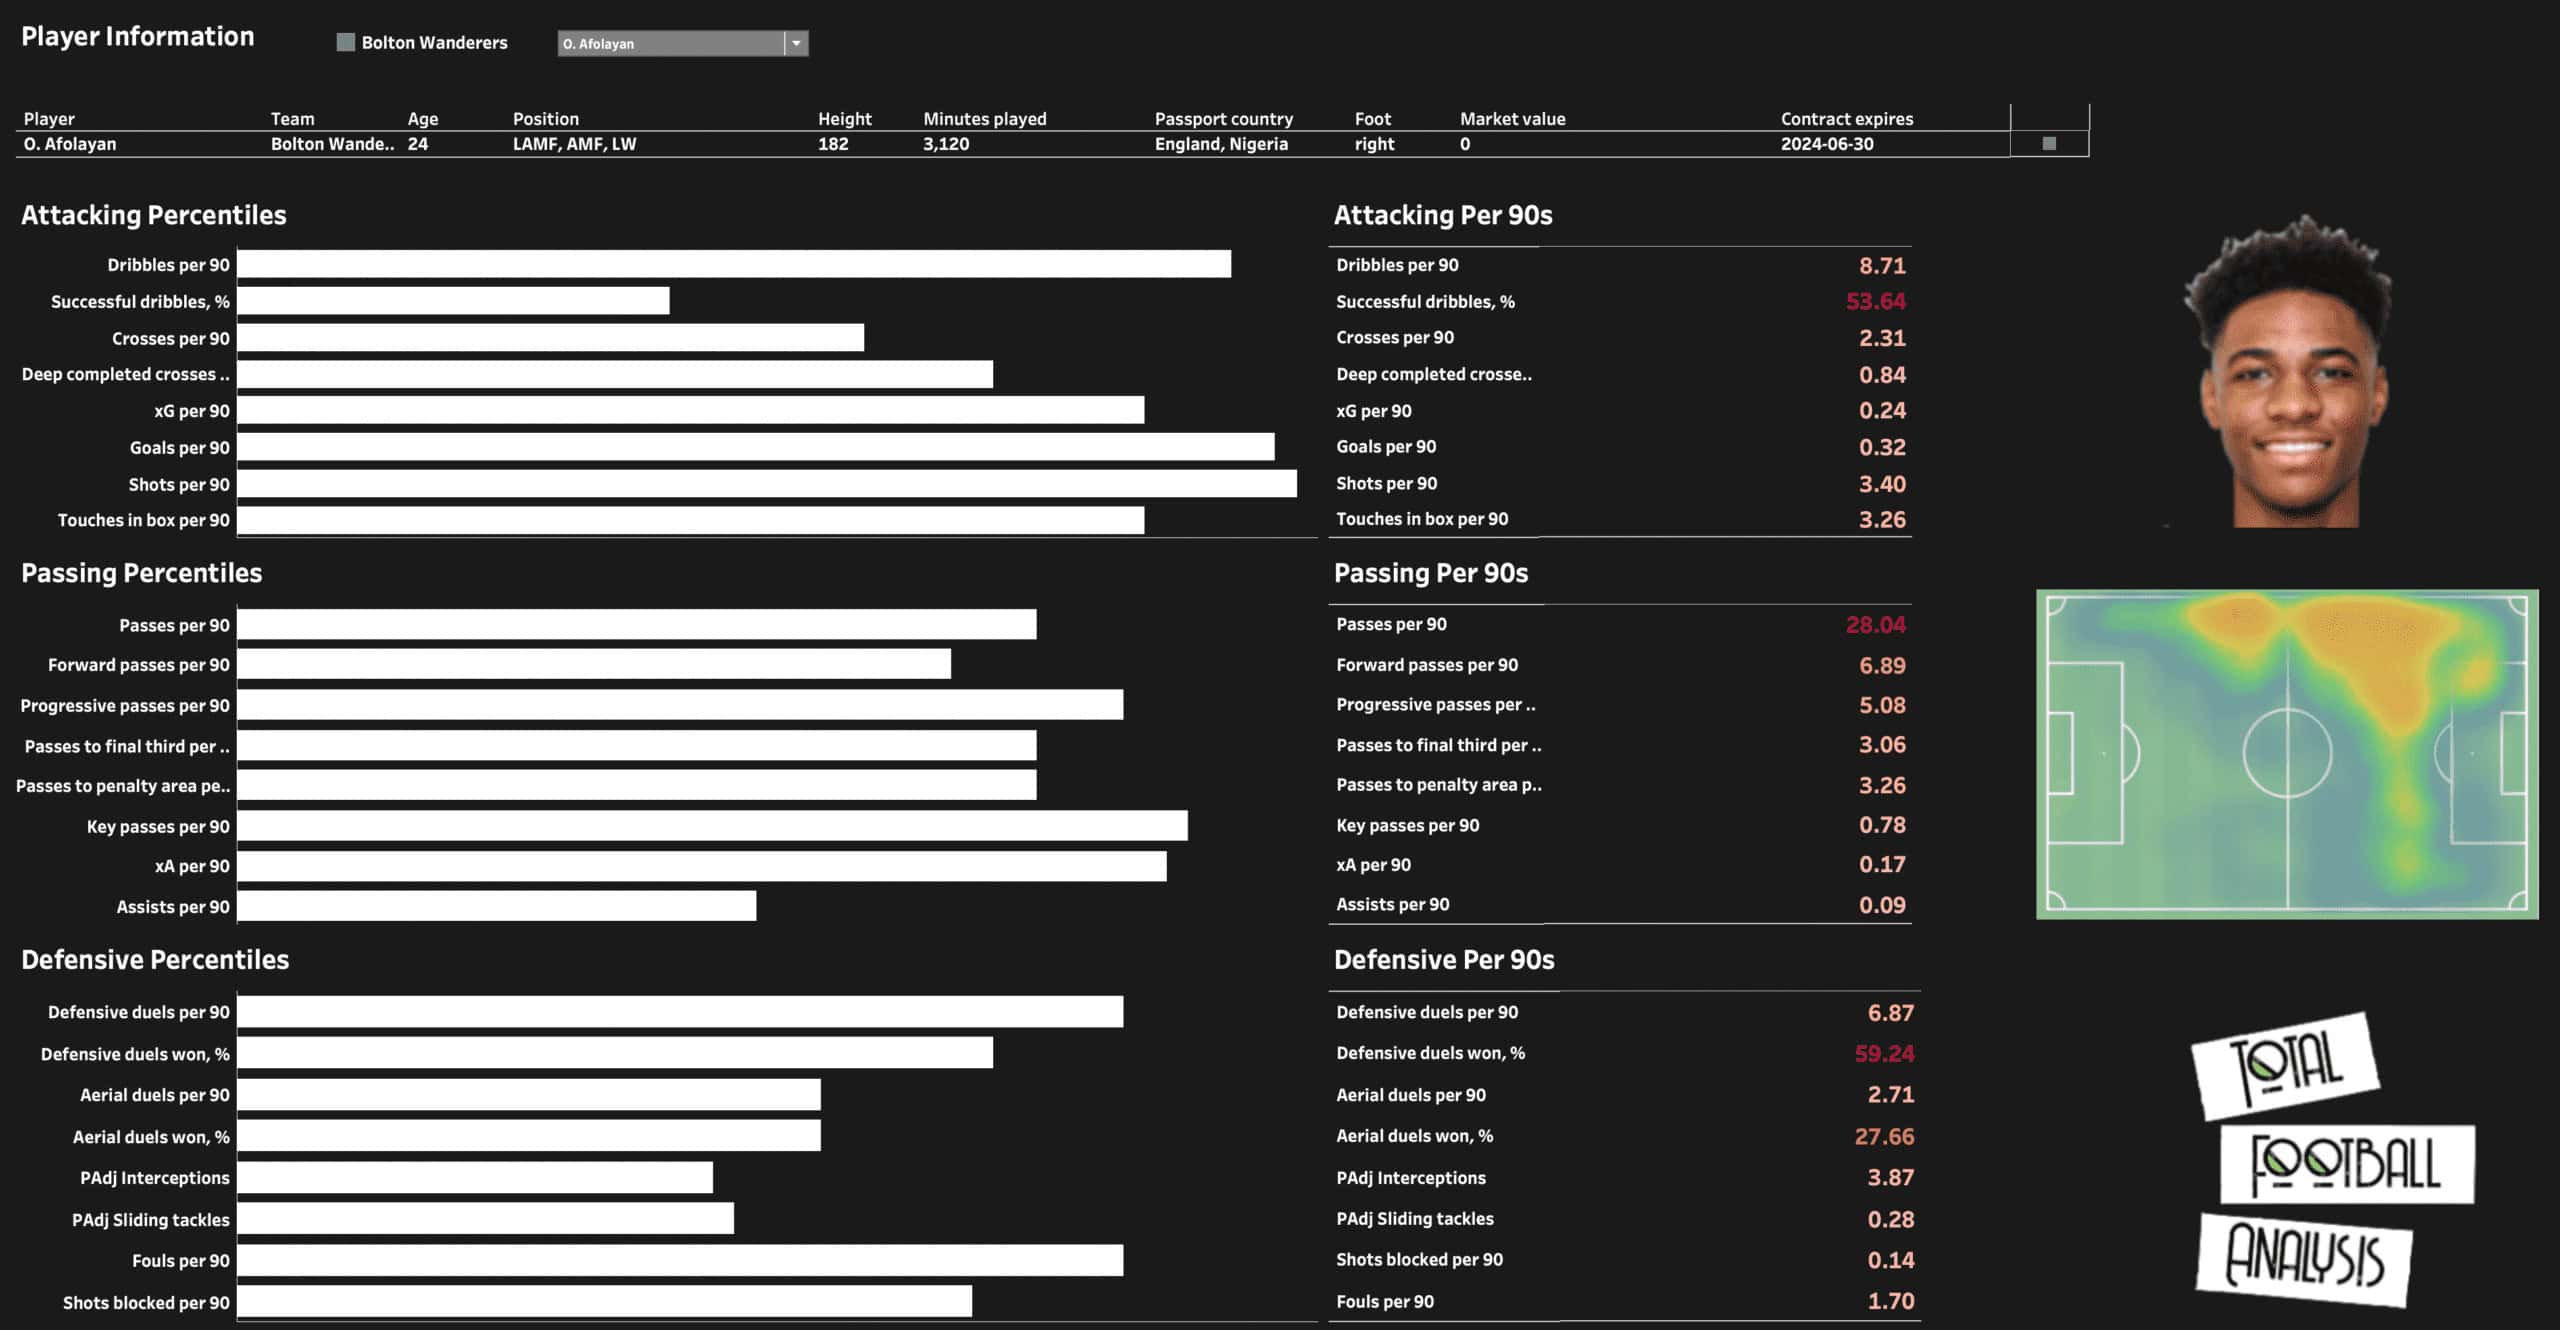Select the PAdj Interceptions percentile bar
2560x1330 pixels.
[474, 1177]
